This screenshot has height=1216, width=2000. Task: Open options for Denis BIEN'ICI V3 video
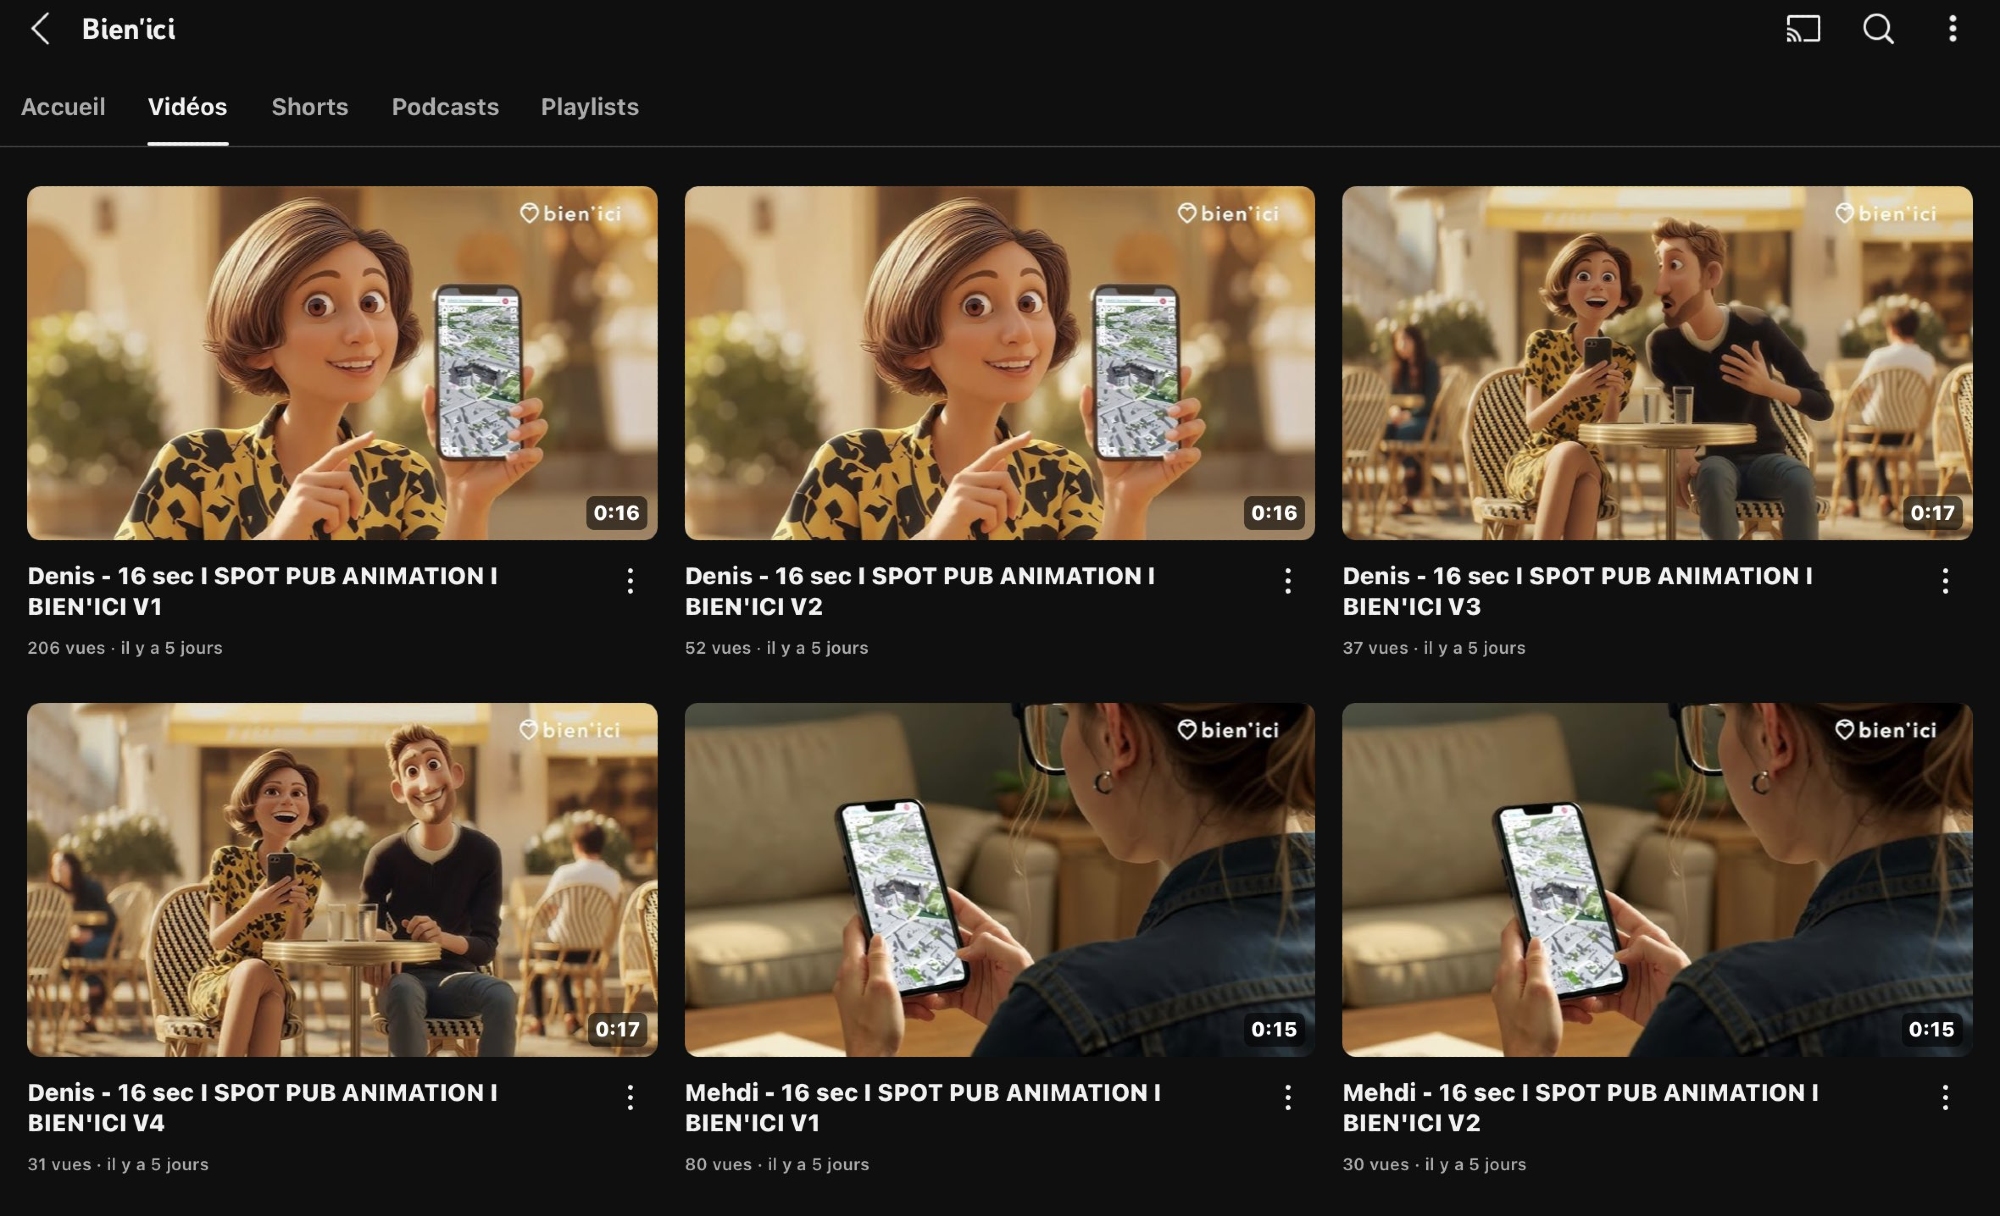(x=1945, y=581)
